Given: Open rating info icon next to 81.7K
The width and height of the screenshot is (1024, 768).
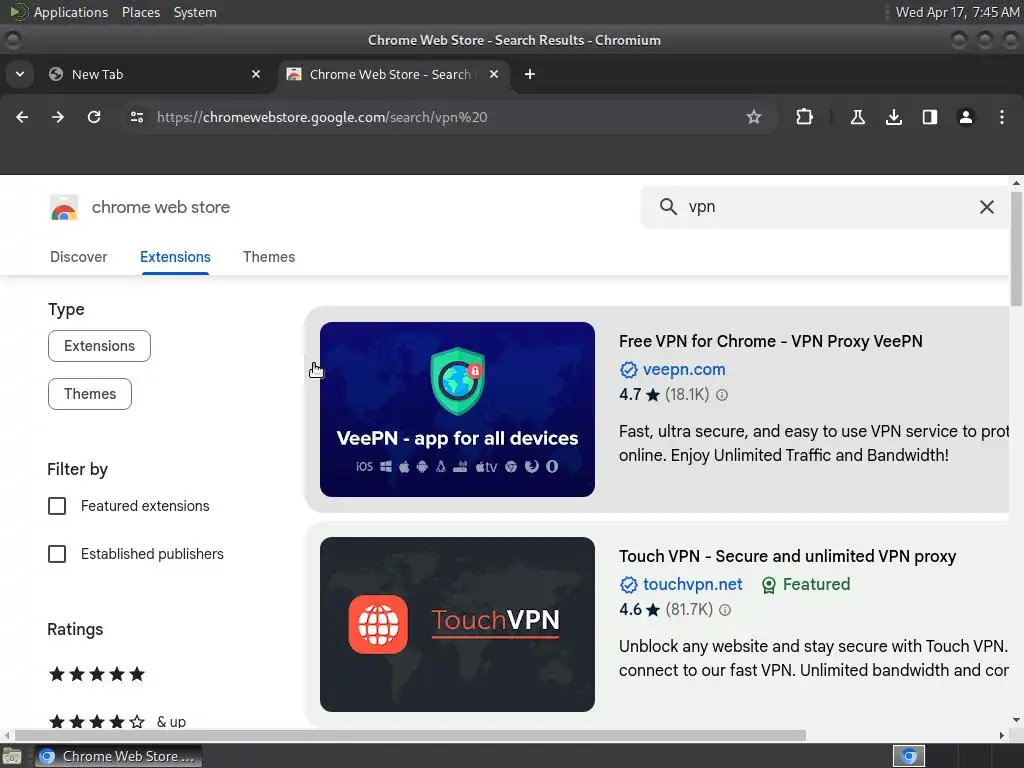Looking at the screenshot, I should pos(725,609).
